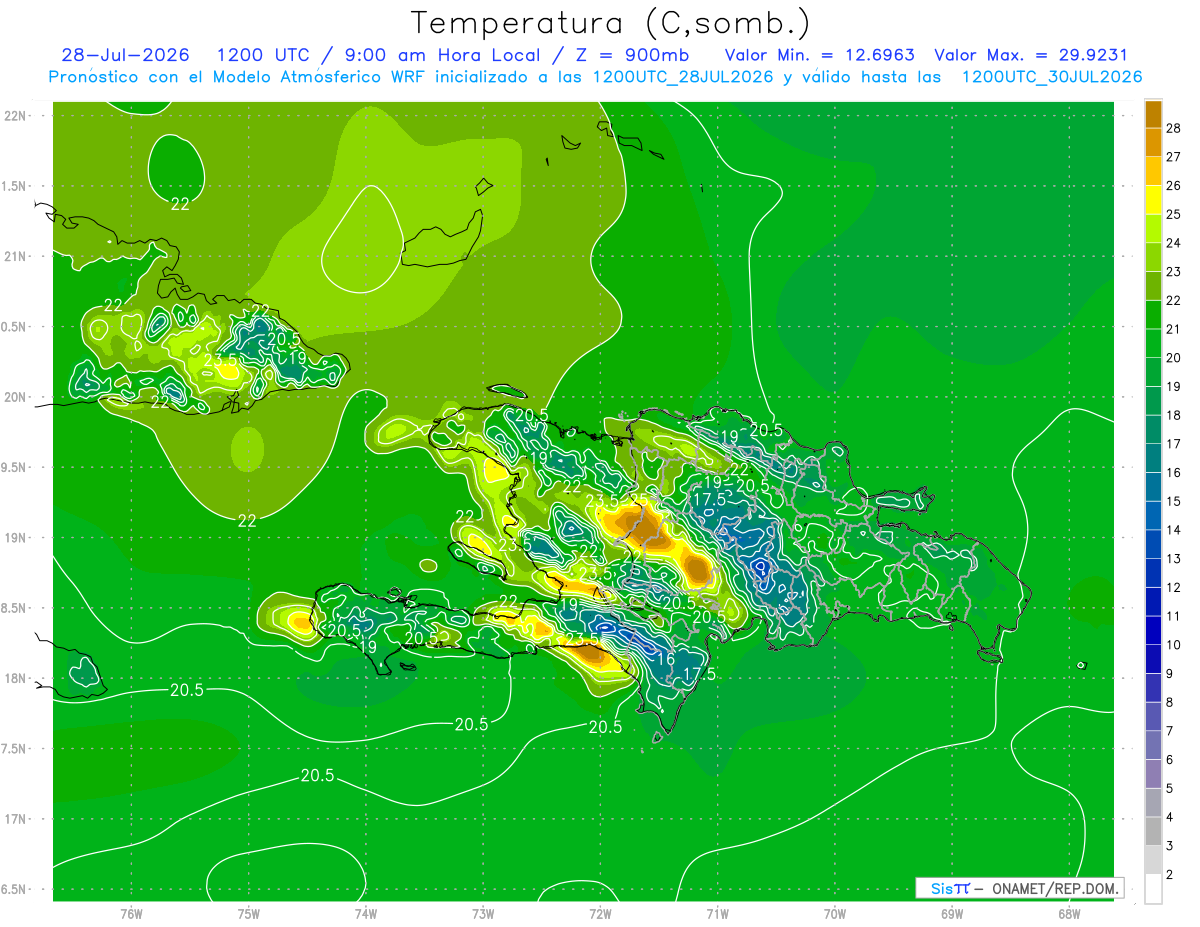
Task: Click the '68W' longitude axis label
Action: tap(1069, 913)
